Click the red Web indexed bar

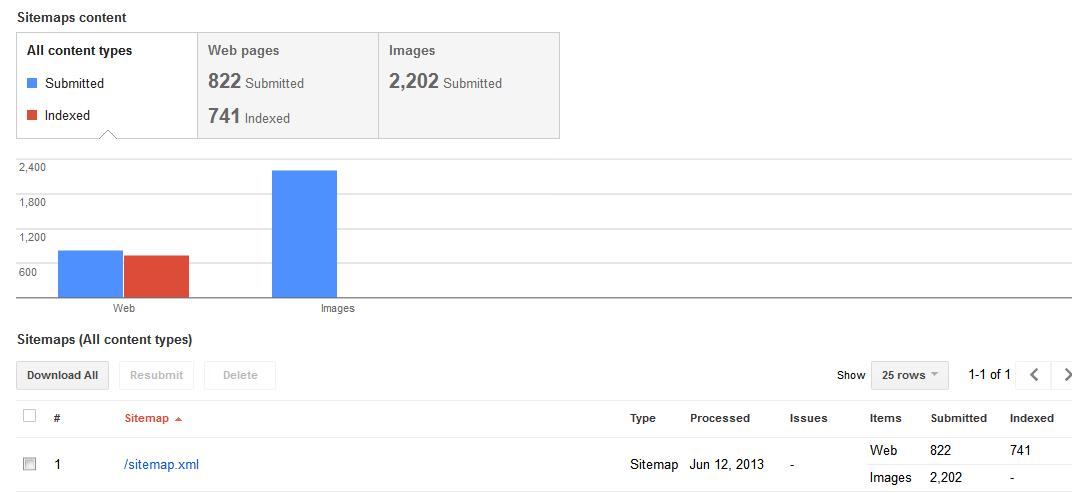[157, 276]
